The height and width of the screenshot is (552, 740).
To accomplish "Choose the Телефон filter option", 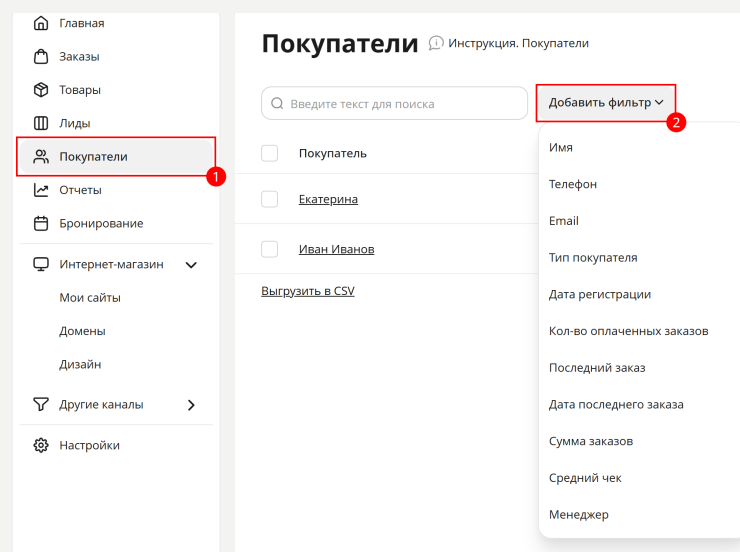I will [x=573, y=184].
